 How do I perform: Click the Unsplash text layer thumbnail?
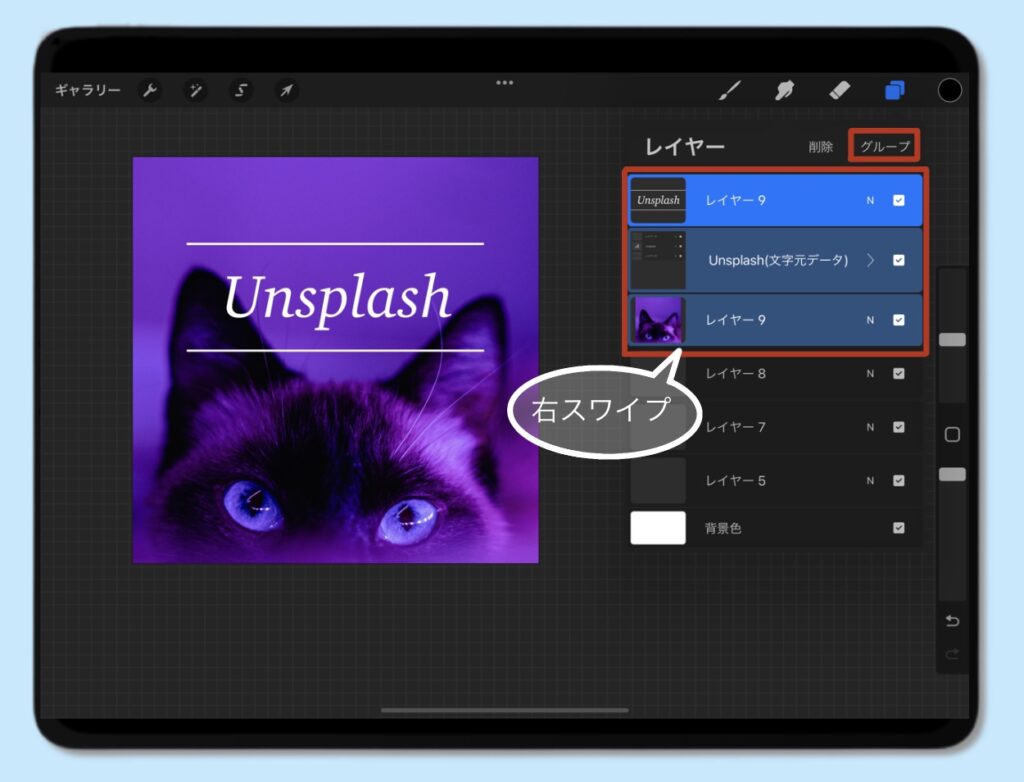click(x=658, y=200)
